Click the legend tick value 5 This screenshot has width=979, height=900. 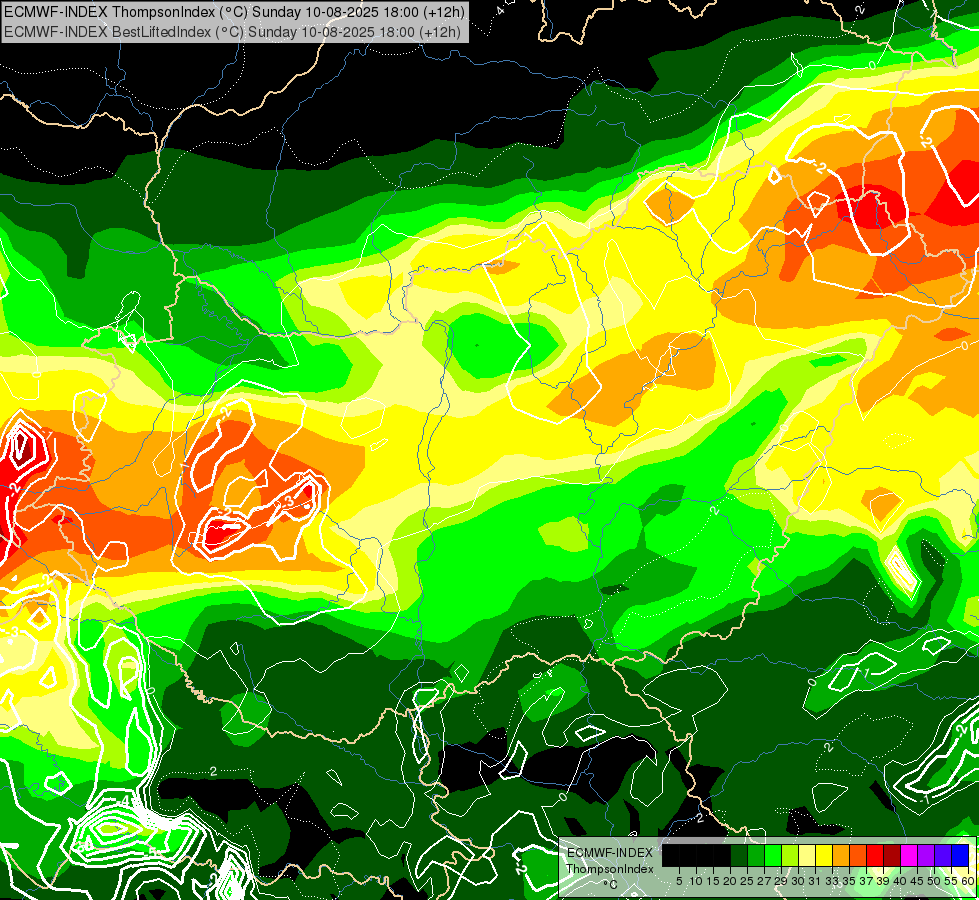[679, 881]
